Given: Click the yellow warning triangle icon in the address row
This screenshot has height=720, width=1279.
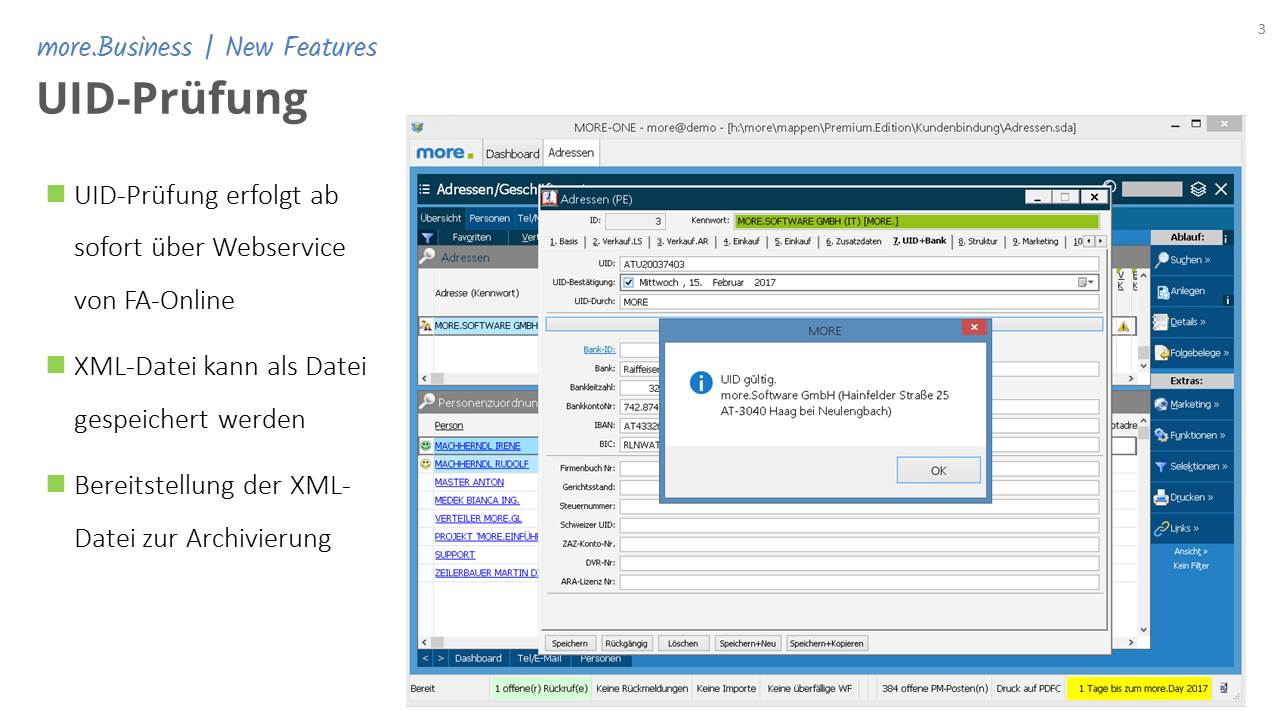Looking at the screenshot, I should tap(1123, 326).
